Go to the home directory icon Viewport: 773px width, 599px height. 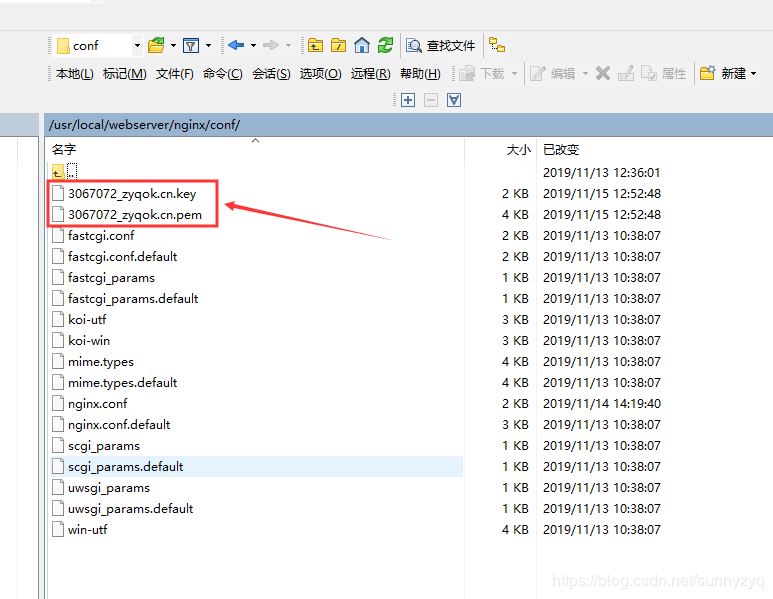362,45
